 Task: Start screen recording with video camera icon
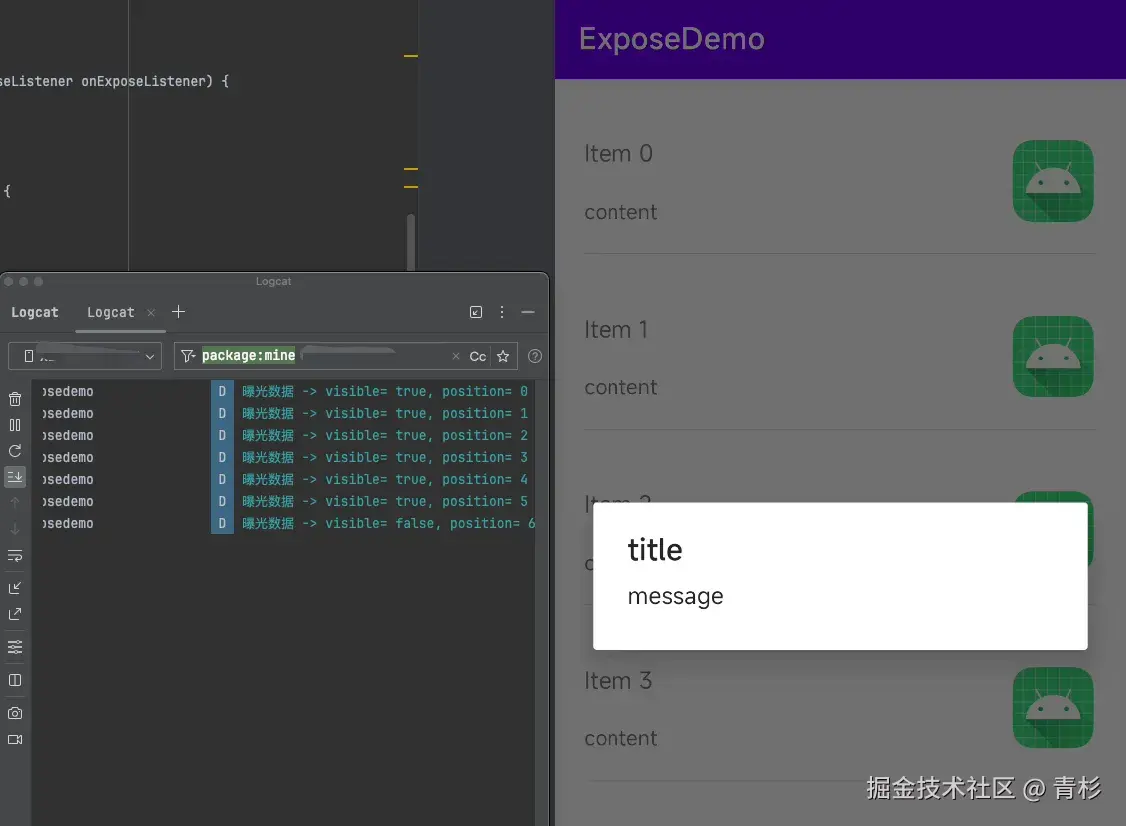tap(15, 740)
